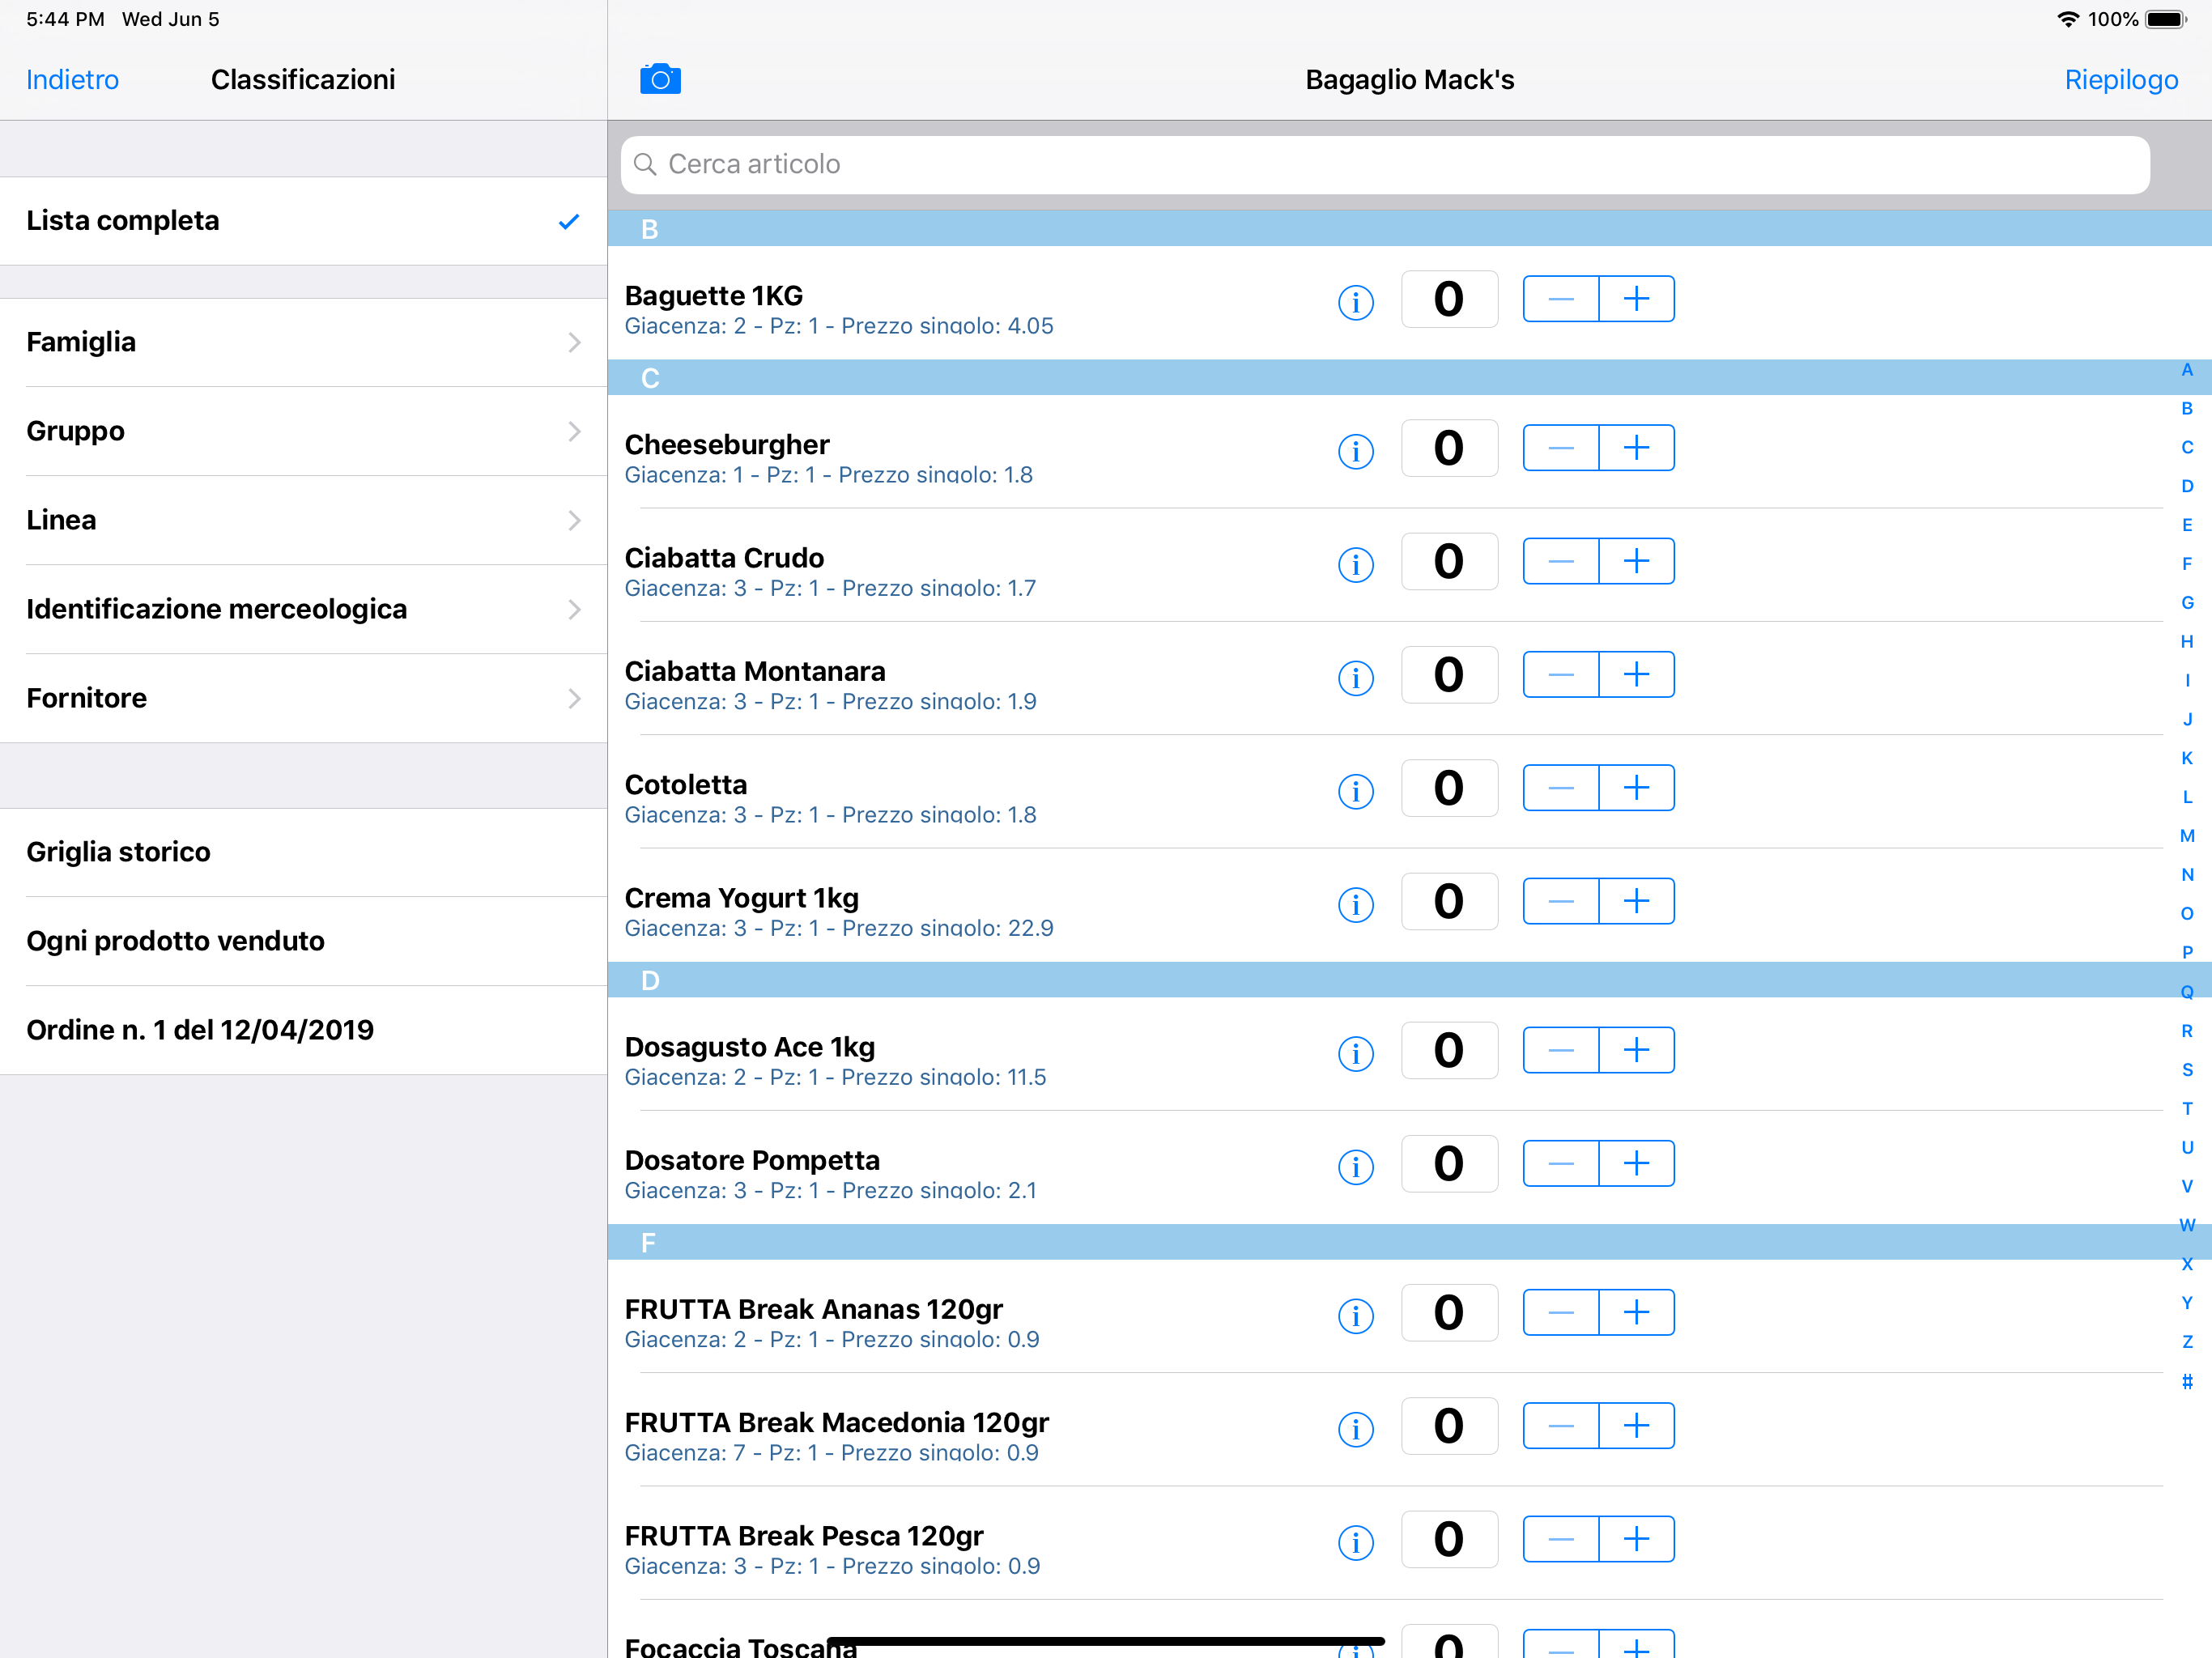Select the Lista completa option
The width and height of the screenshot is (2212, 1658).
(x=303, y=221)
